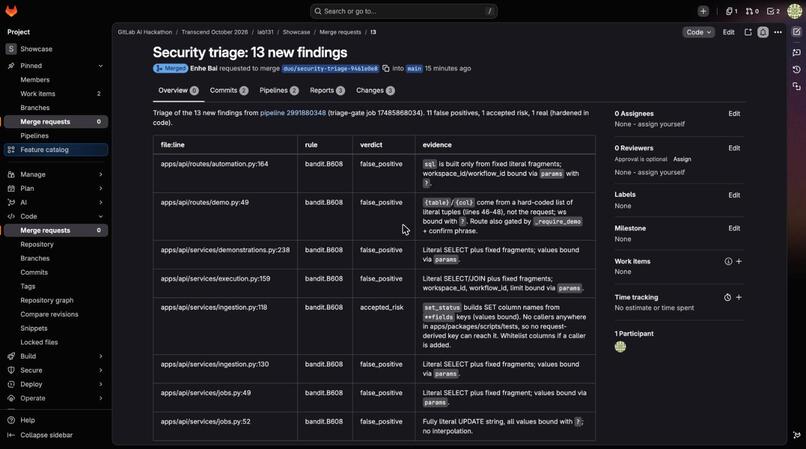Click the AI section icon
Screen dimensions: 806x449
pyautogui.click(x=11, y=202)
